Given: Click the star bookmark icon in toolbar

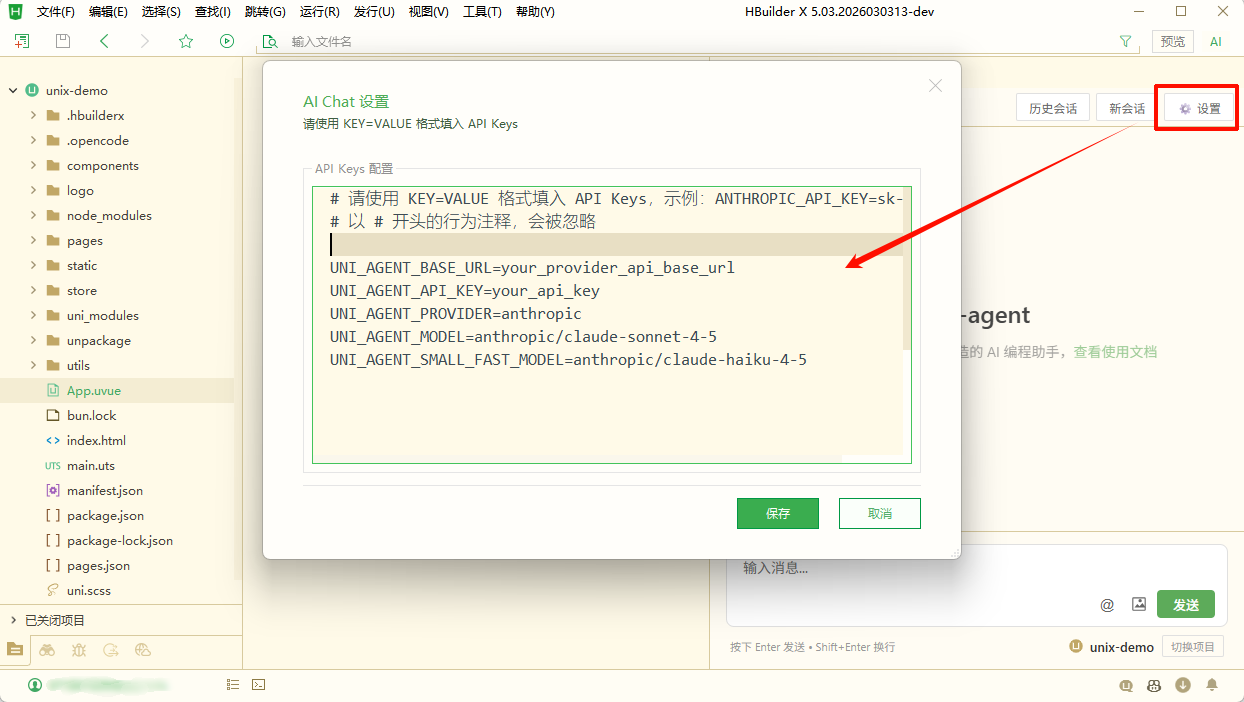Looking at the screenshot, I should pos(185,41).
